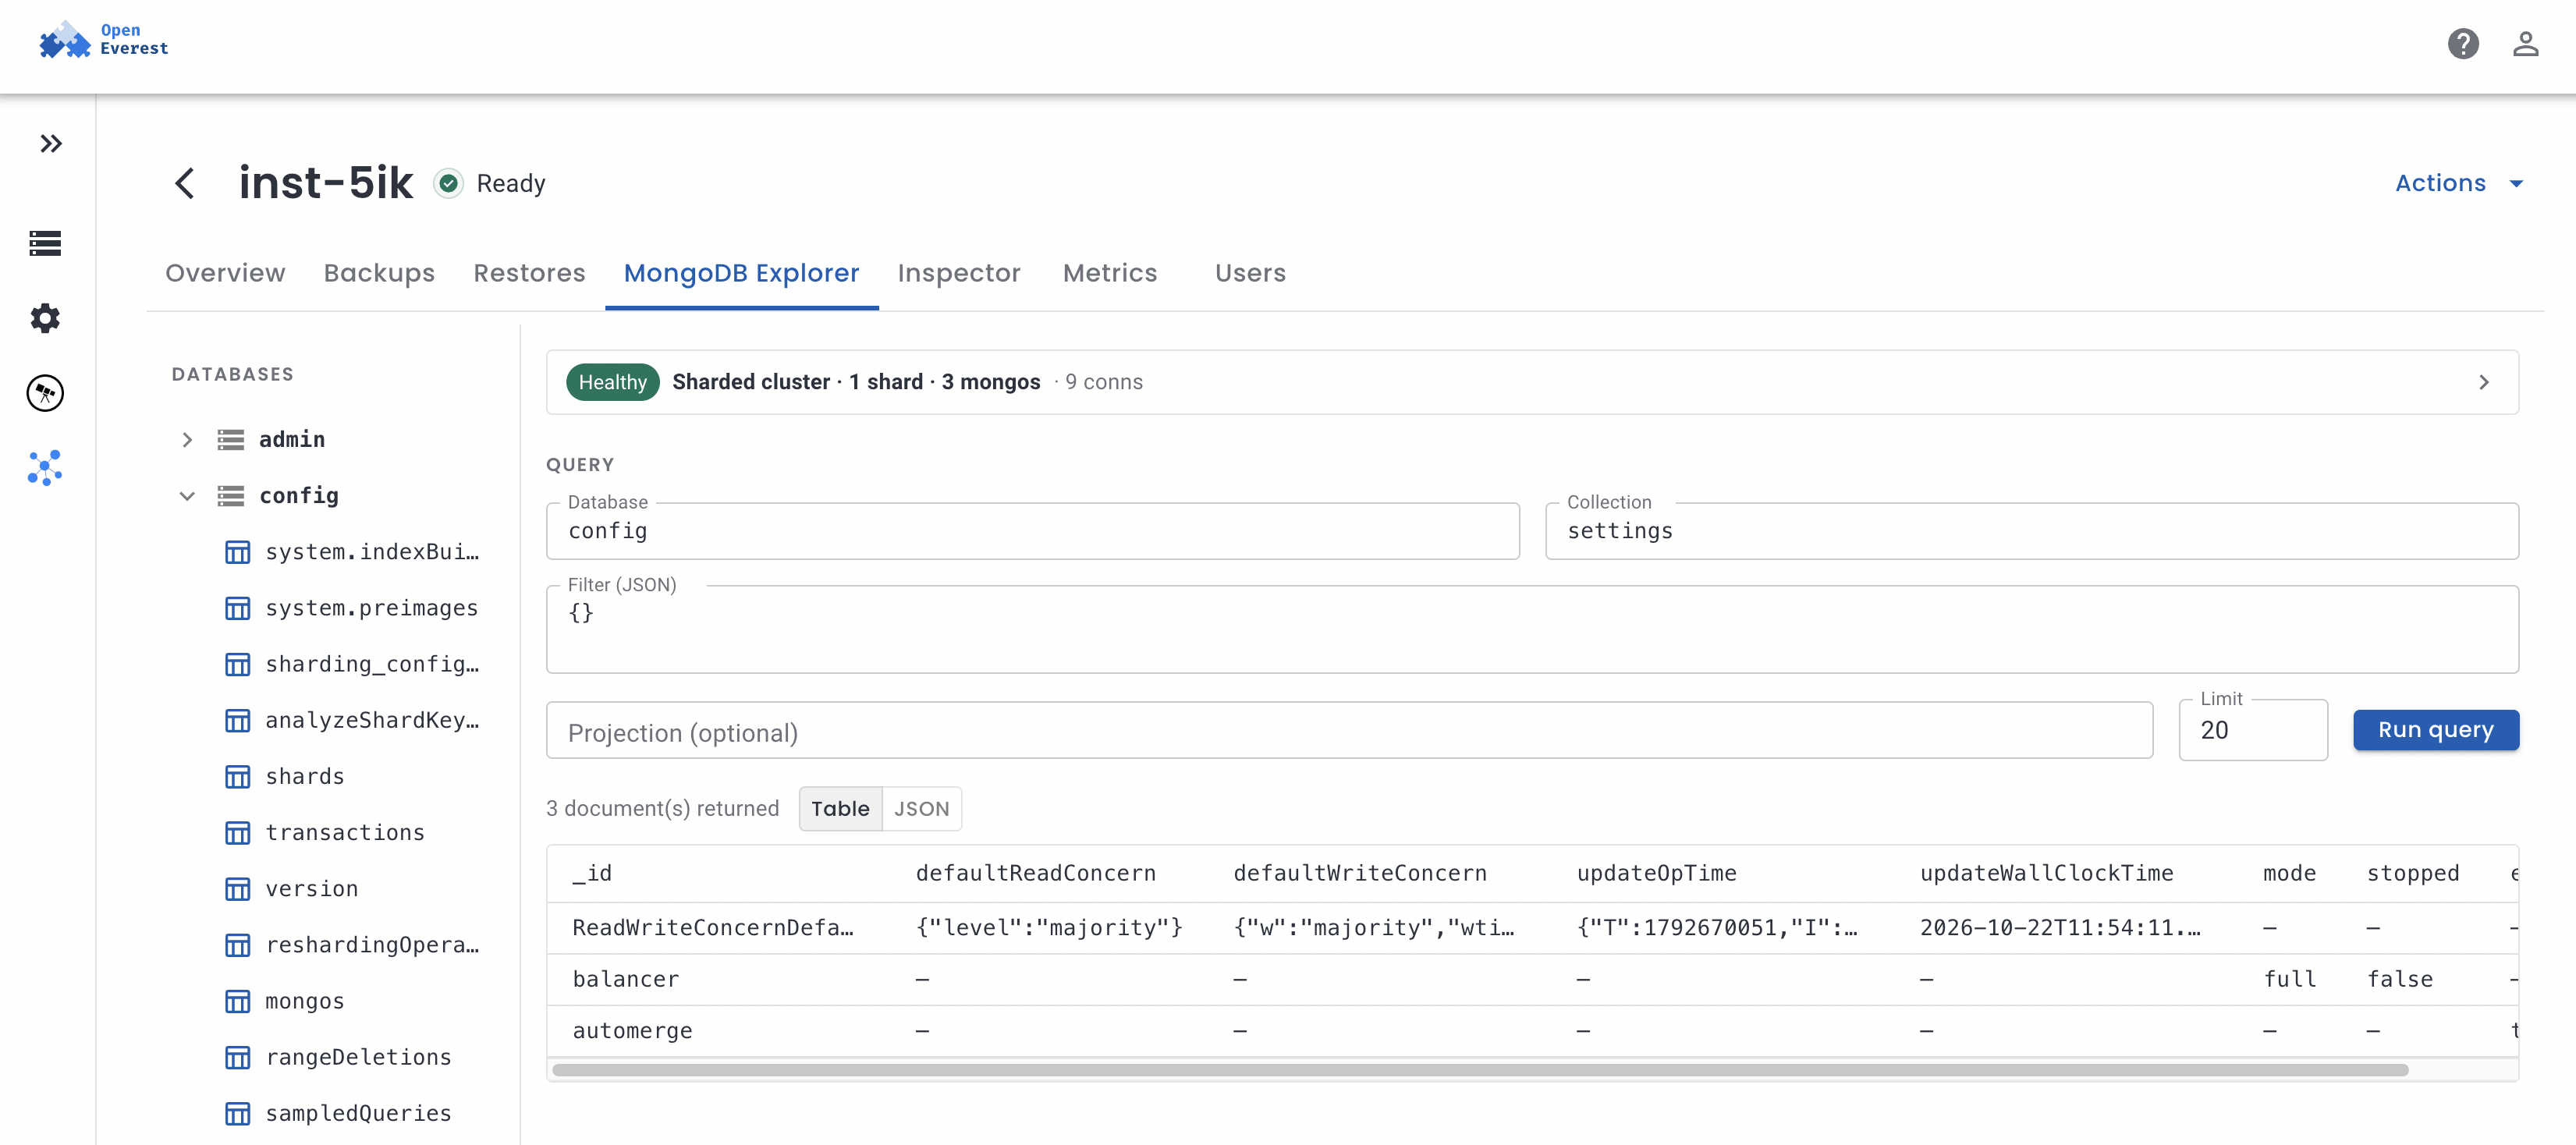
Task: Expand the admin database tree
Action: (x=187, y=439)
